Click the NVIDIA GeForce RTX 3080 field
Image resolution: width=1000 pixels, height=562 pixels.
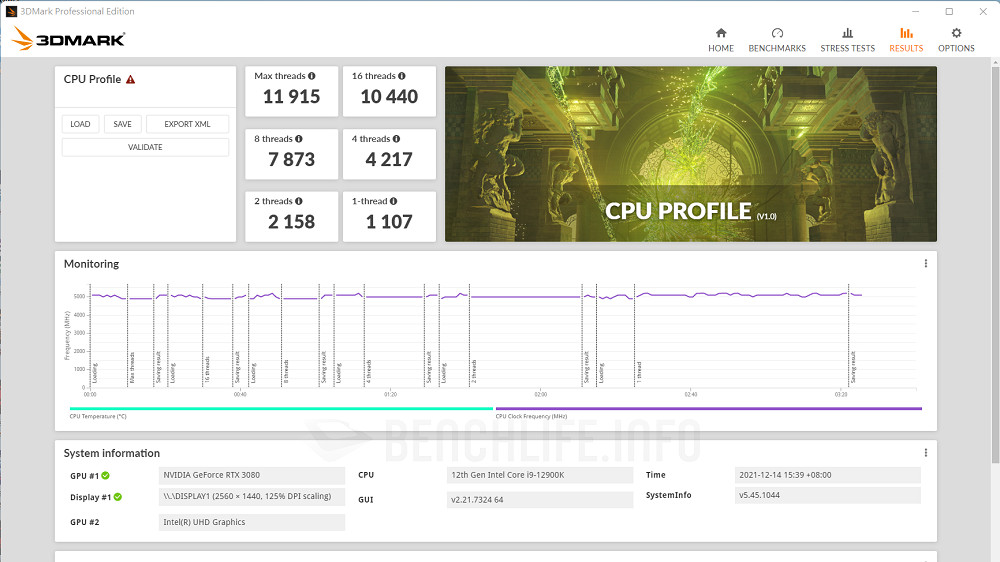pyautogui.click(x=251, y=475)
